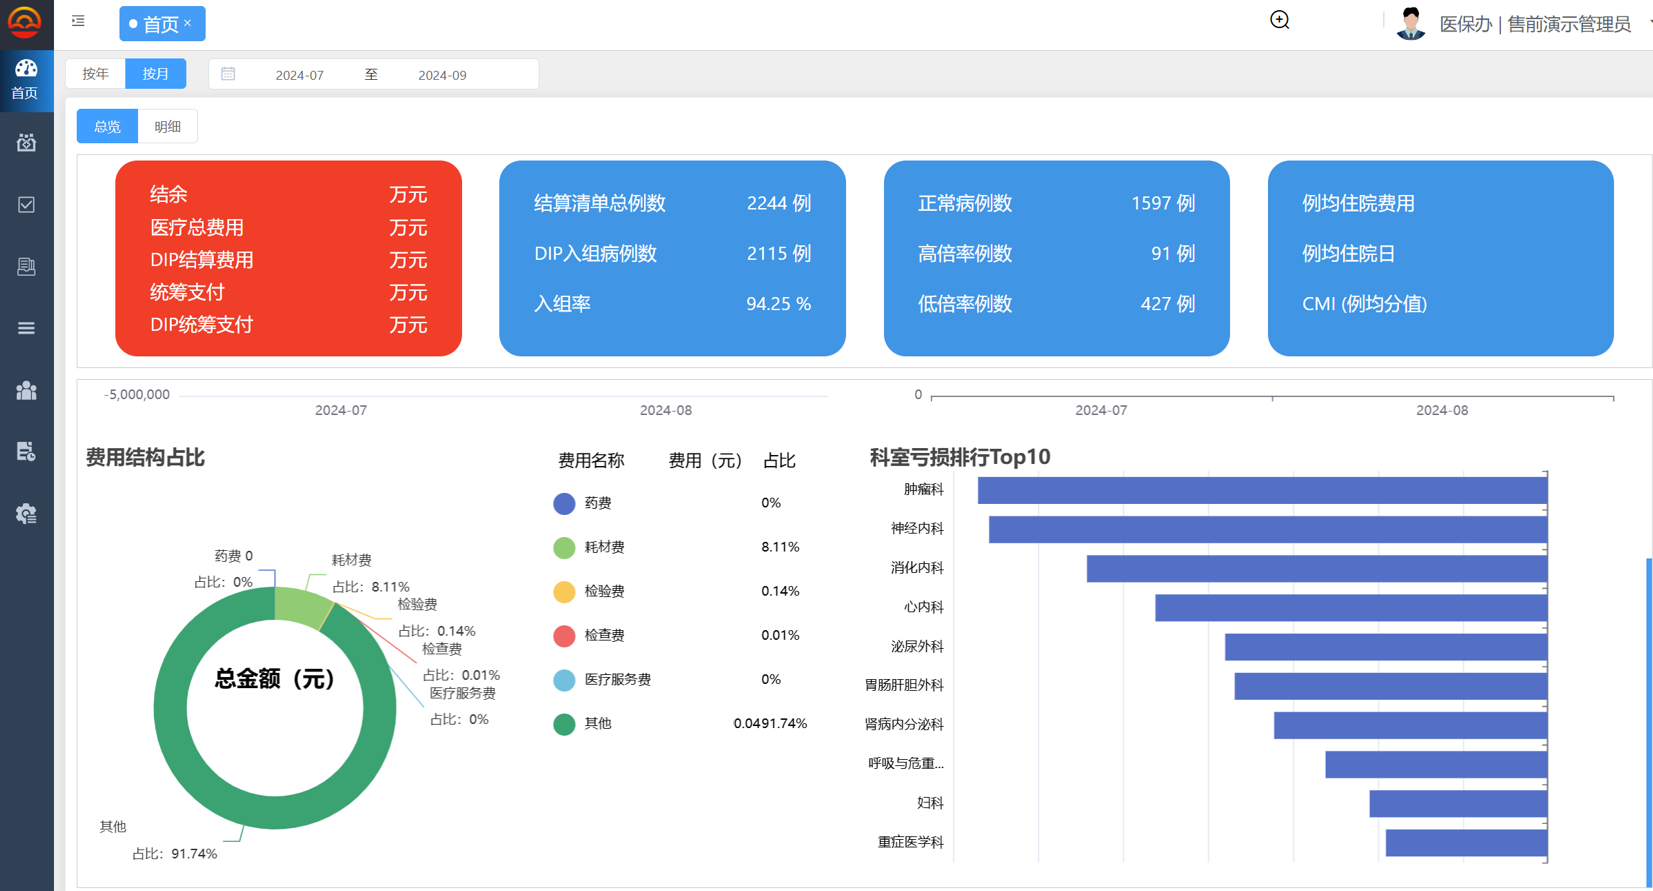This screenshot has height=891, width=1653.
Task: Click the document report sidebar icon
Action: [26, 267]
